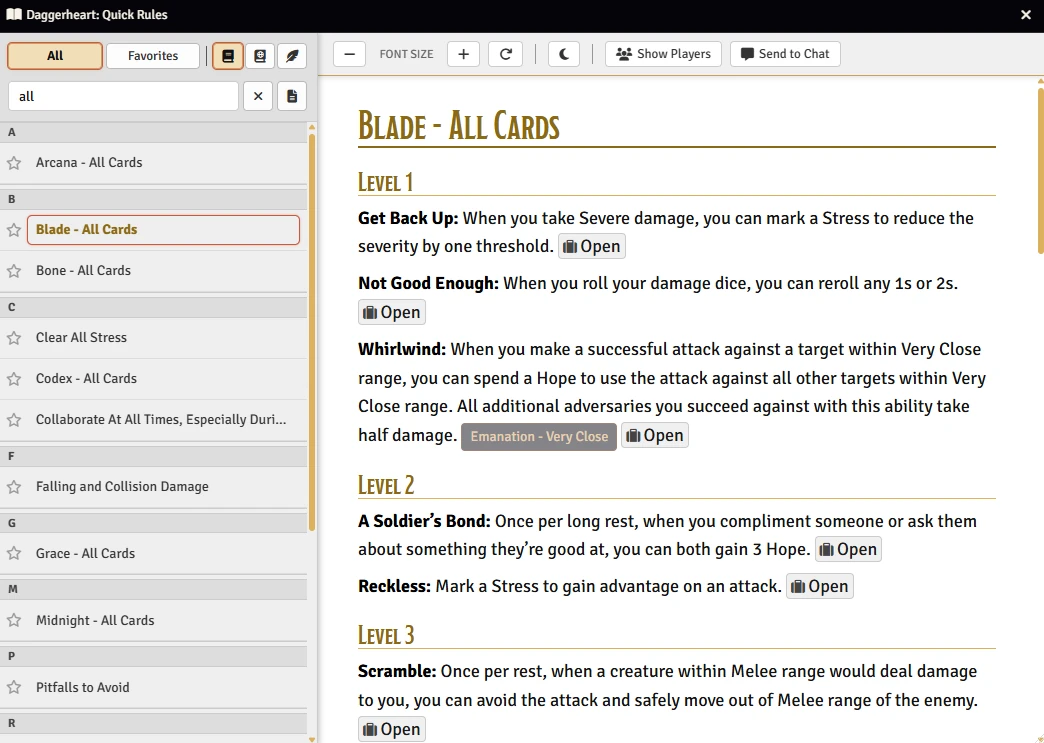Image resolution: width=1044 pixels, height=743 pixels.
Task: Clear the search field with the X button
Action: tap(258, 97)
